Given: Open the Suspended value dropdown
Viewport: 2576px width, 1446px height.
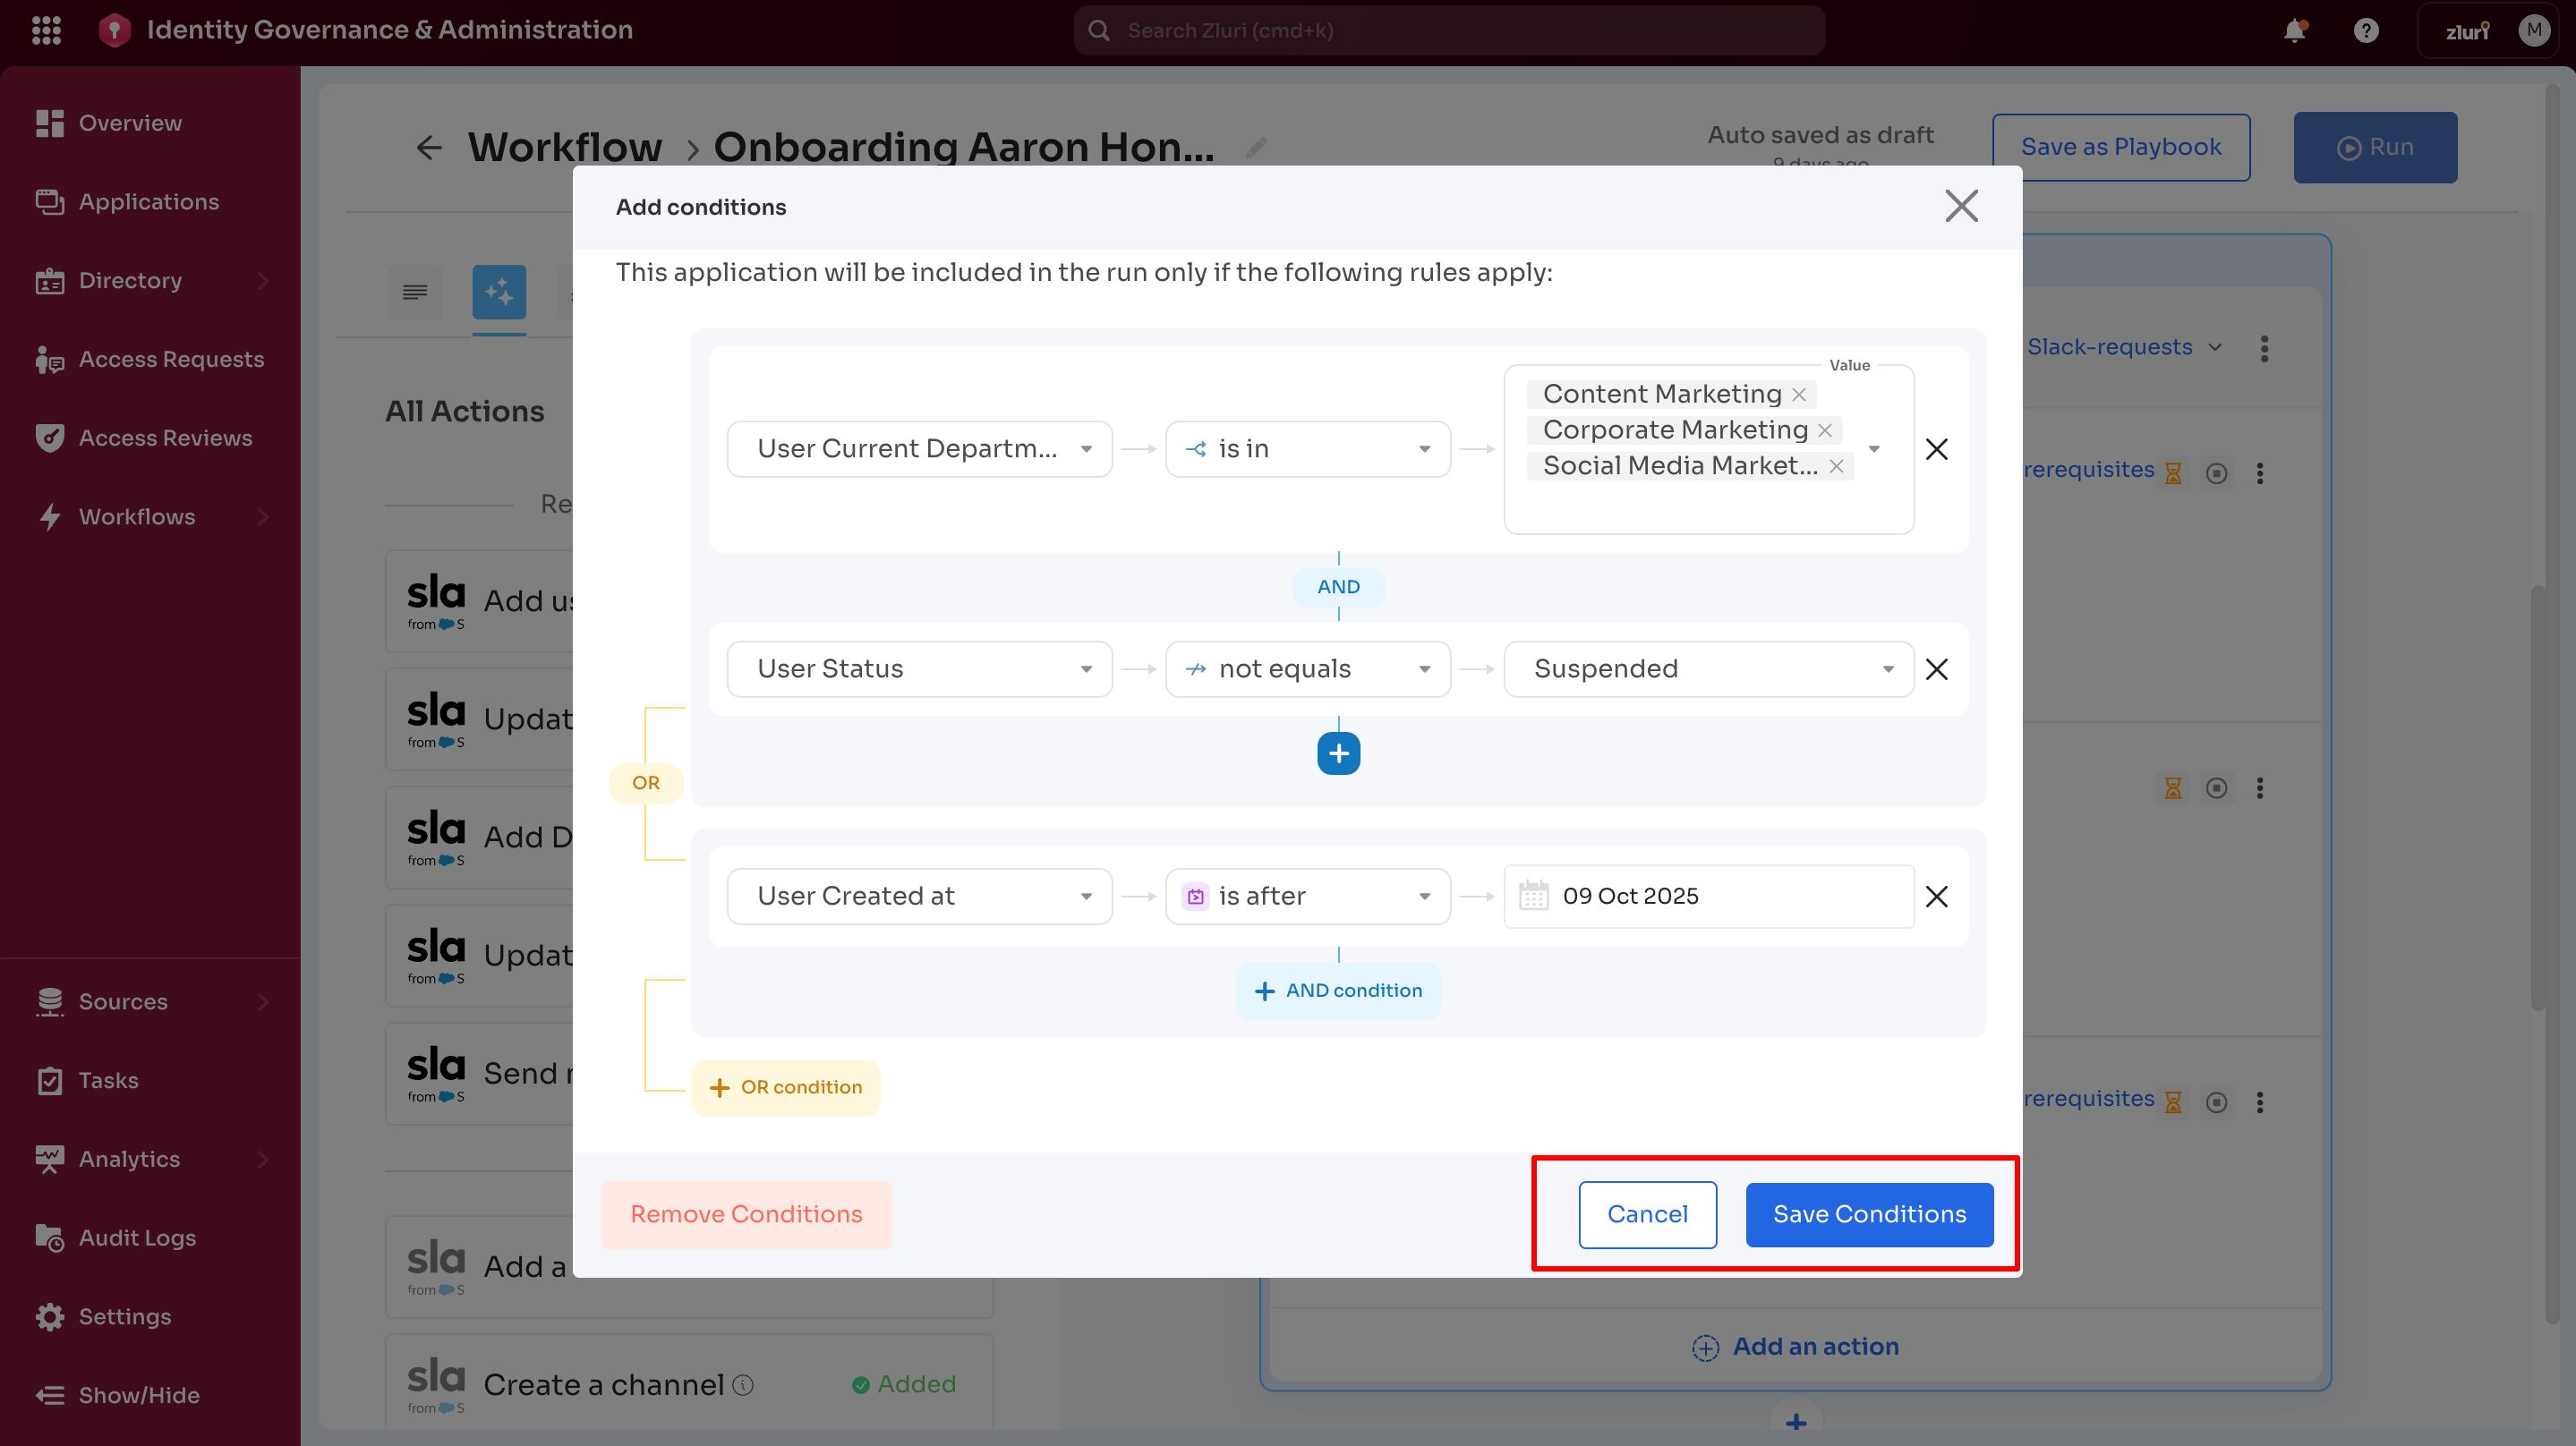Looking at the screenshot, I should [x=1708, y=669].
